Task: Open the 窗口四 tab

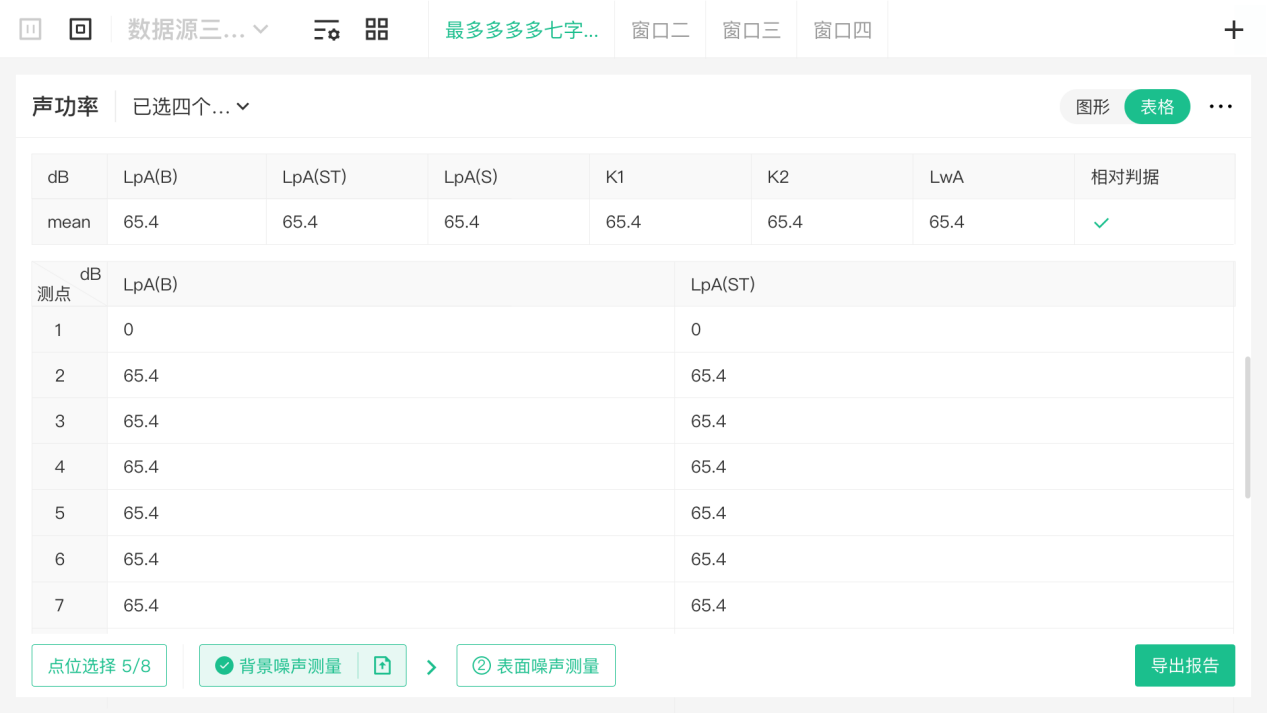Action: [x=842, y=30]
